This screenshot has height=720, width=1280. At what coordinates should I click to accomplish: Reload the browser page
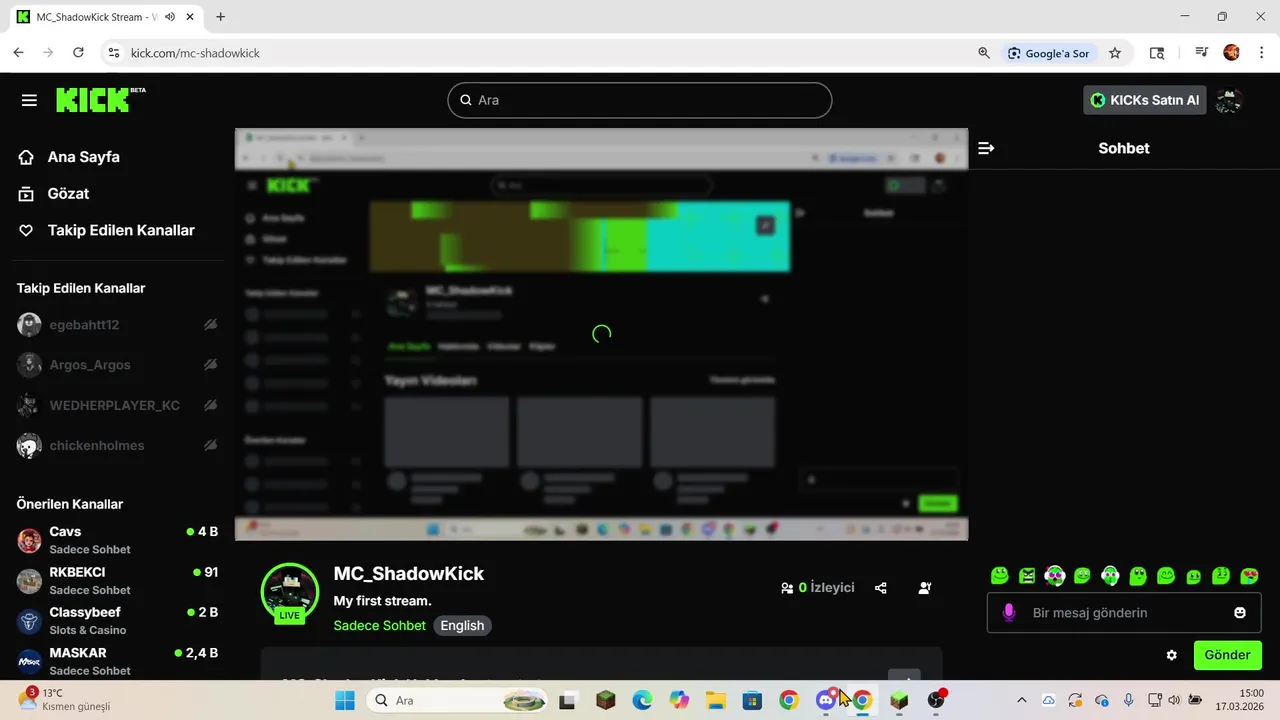(78, 53)
